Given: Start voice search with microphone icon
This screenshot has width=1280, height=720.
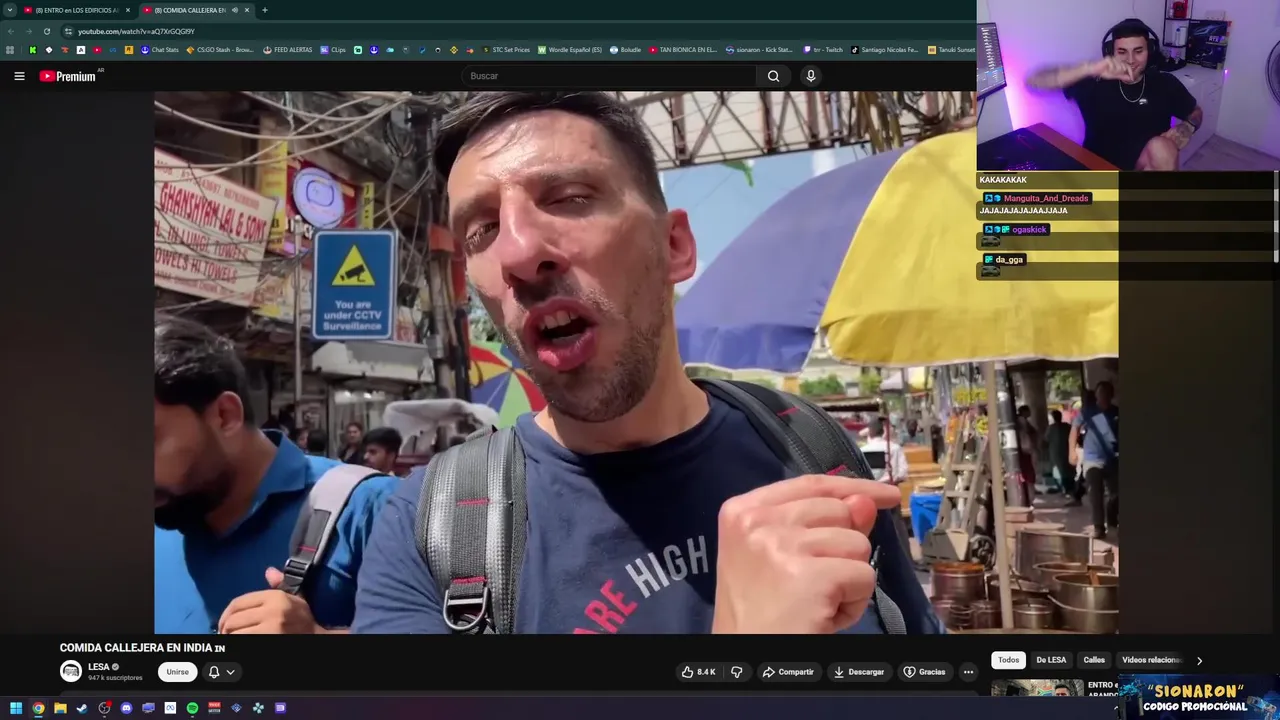Looking at the screenshot, I should click(x=811, y=76).
